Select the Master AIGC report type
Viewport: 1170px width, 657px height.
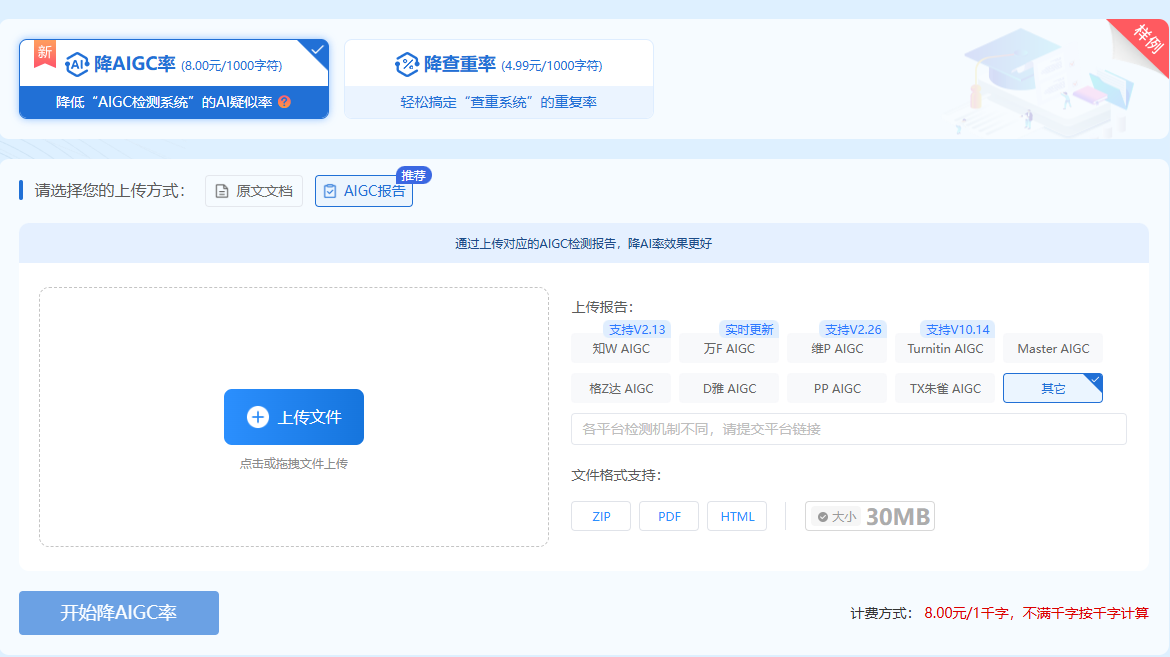pos(1053,349)
